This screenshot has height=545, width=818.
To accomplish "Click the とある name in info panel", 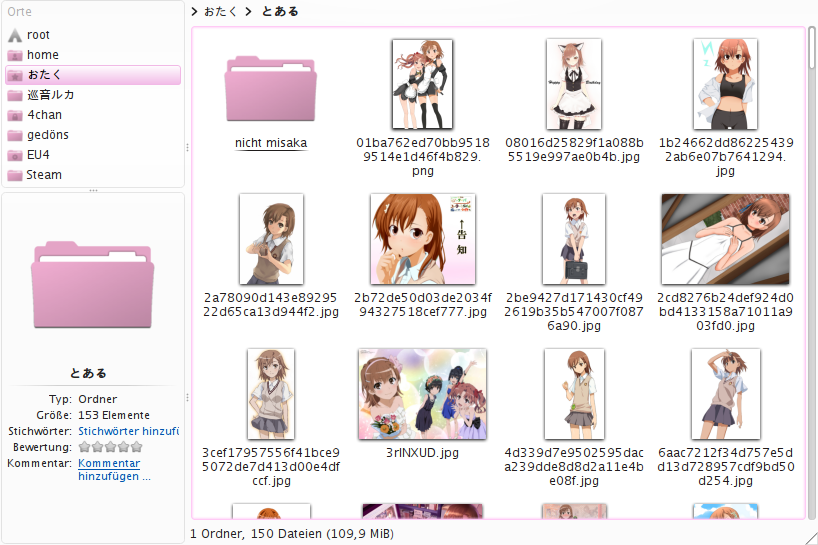I will 88,373.
